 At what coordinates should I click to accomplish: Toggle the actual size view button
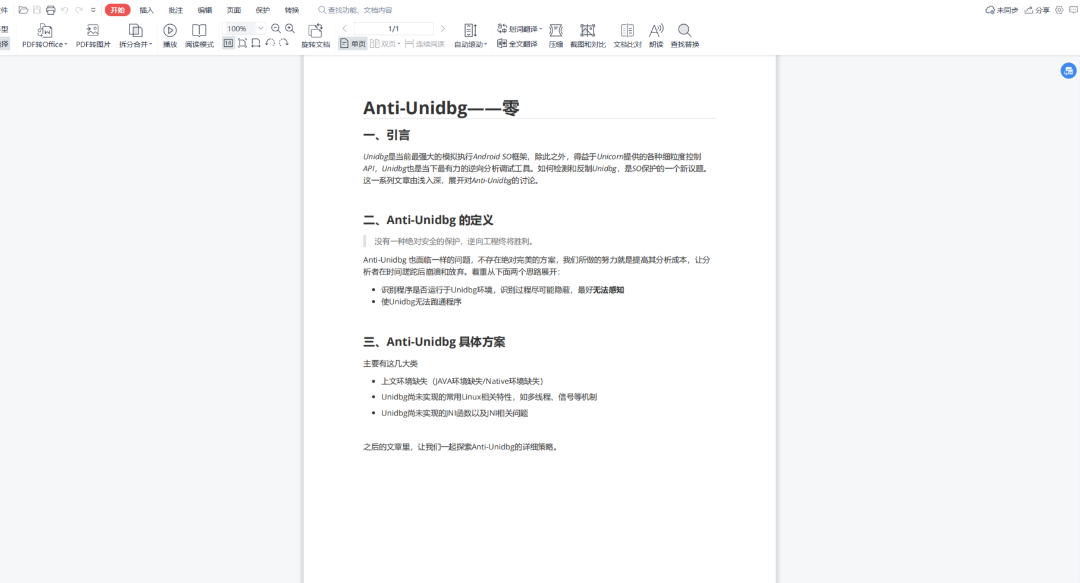click(229, 43)
